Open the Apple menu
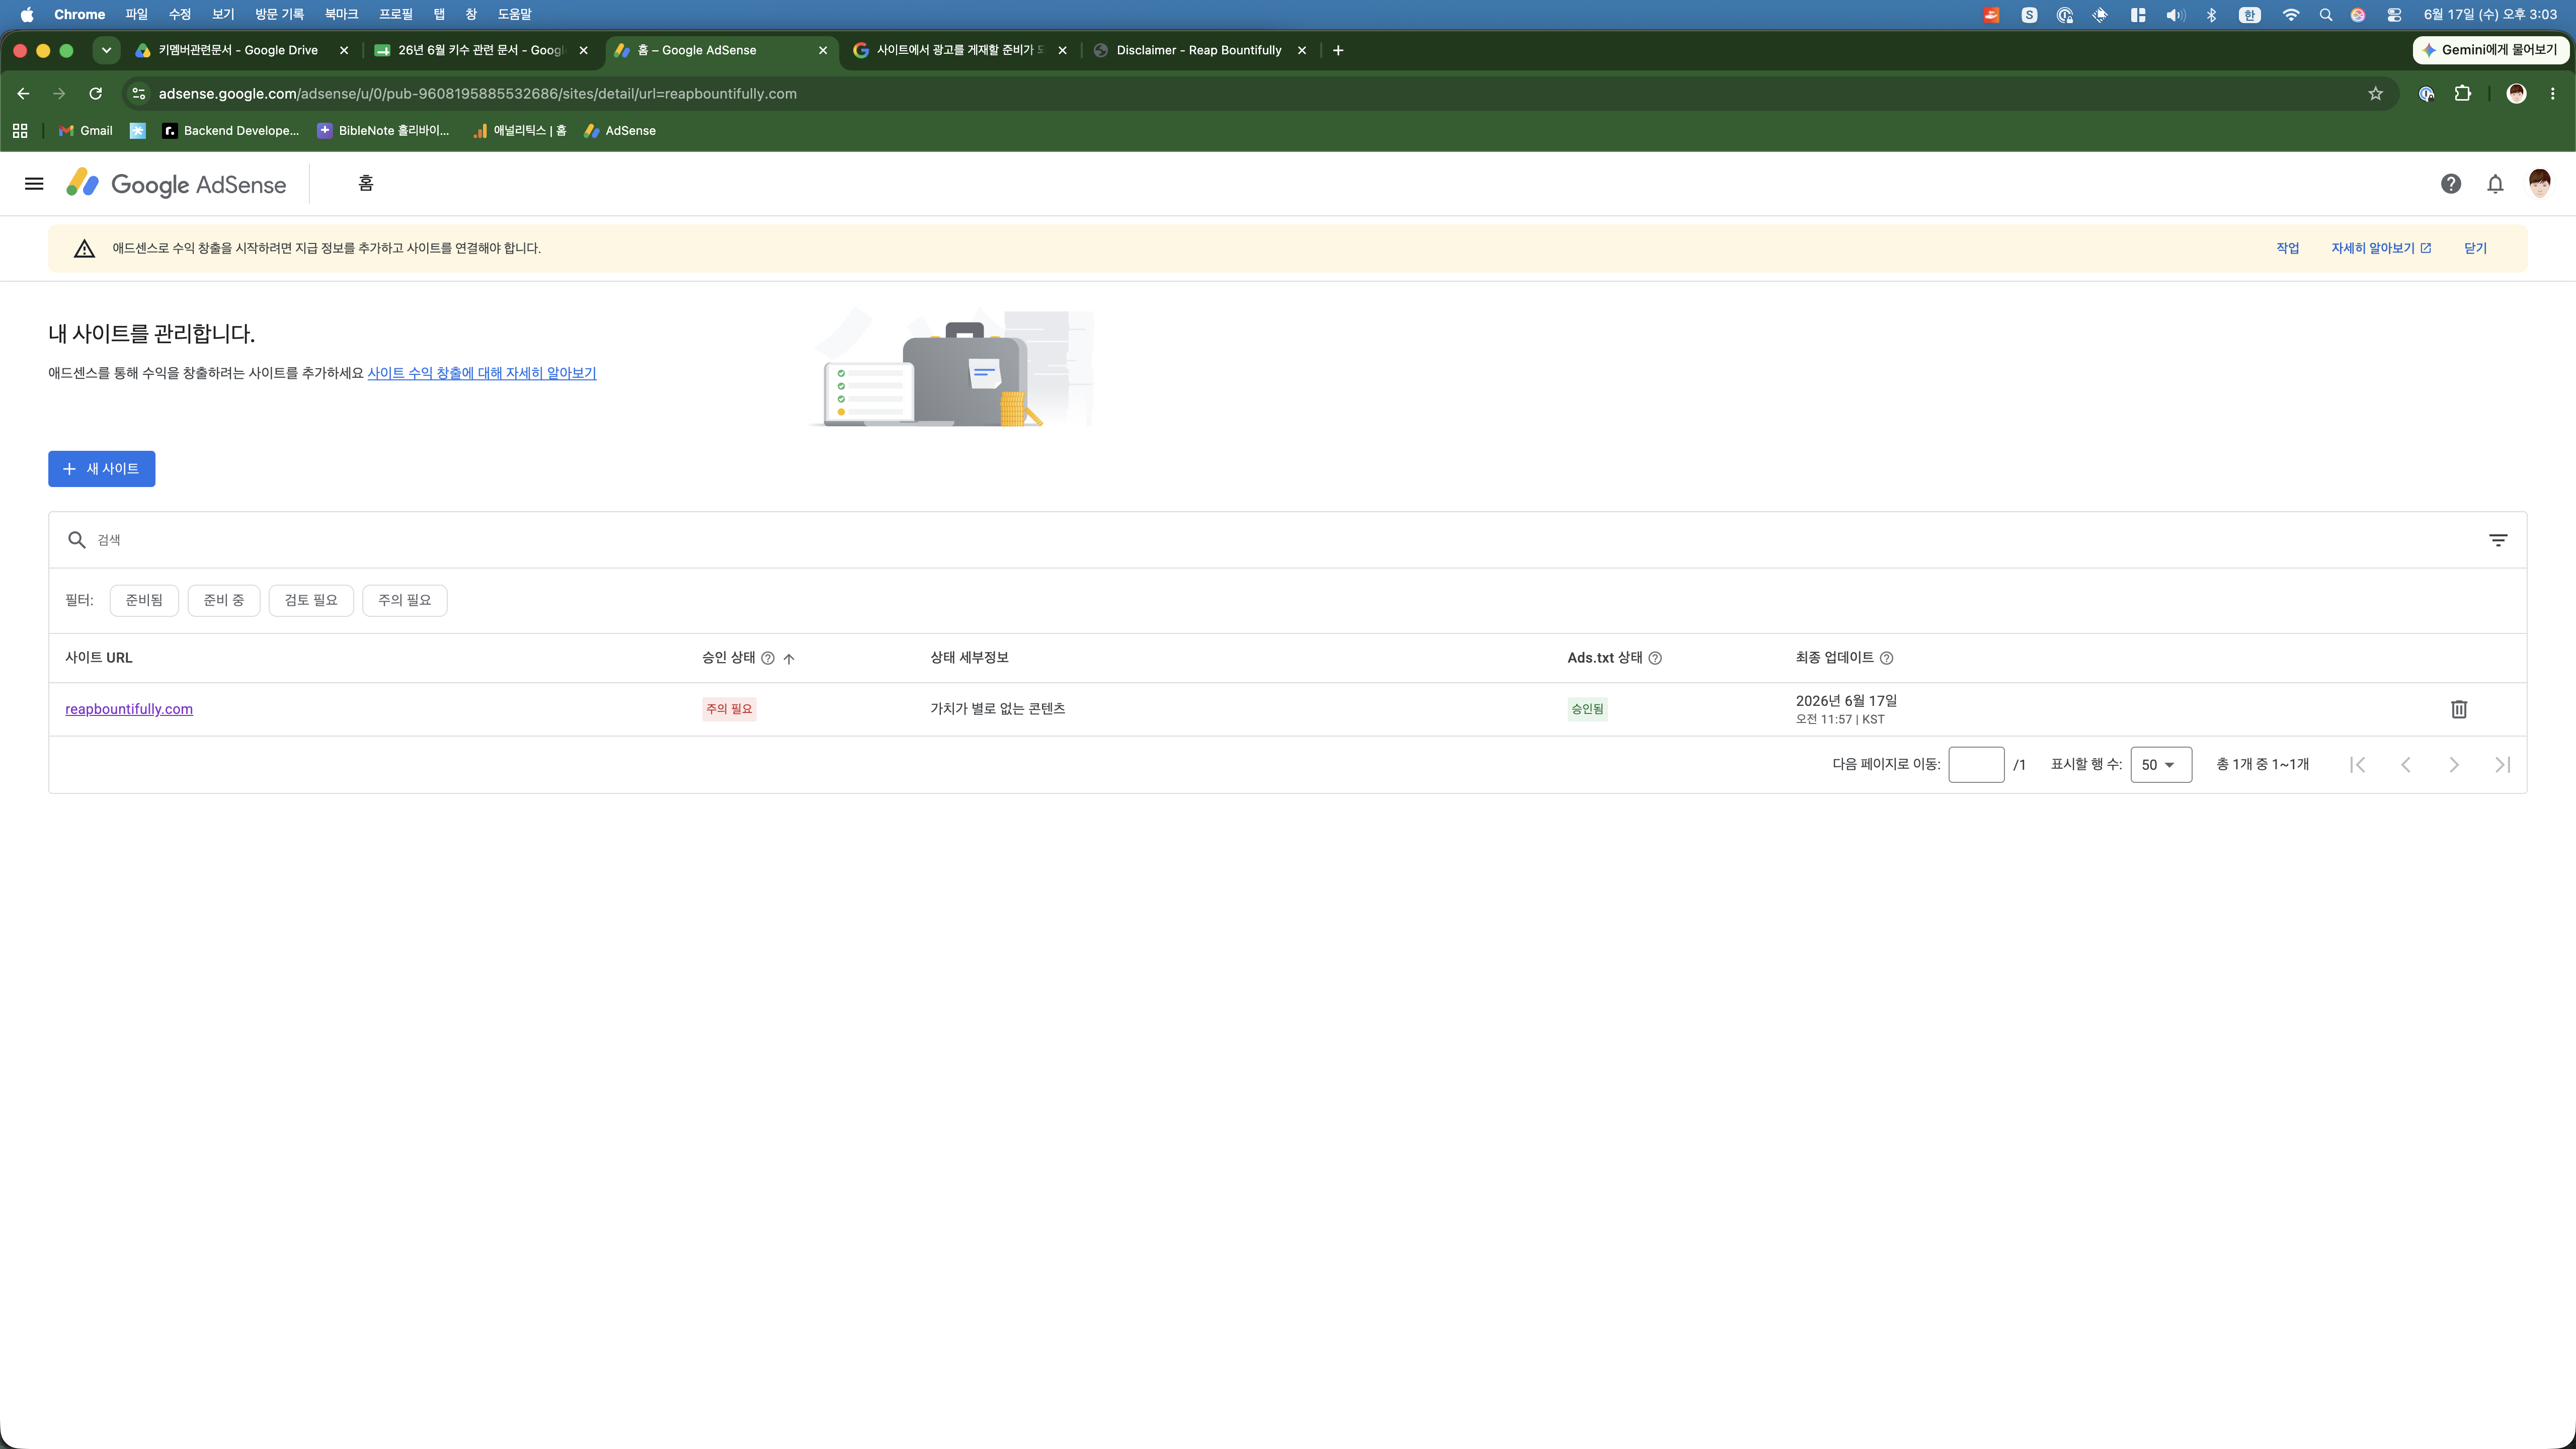 click(27, 14)
